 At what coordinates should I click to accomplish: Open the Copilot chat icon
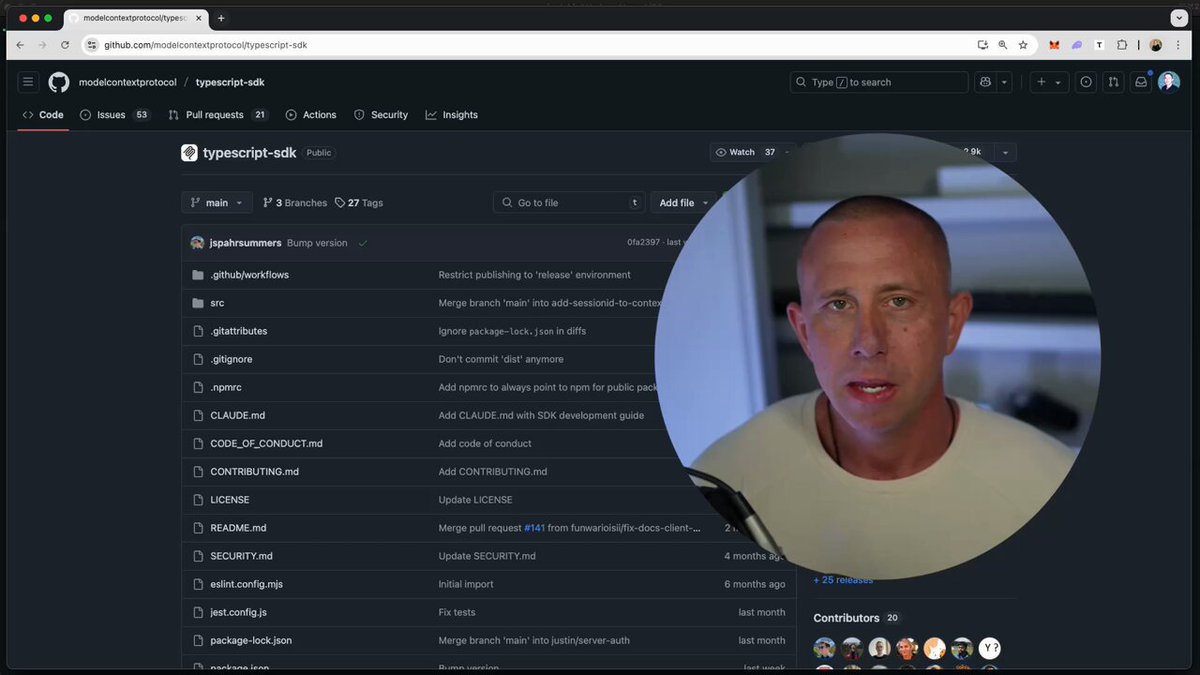pyautogui.click(x=986, y=82)
